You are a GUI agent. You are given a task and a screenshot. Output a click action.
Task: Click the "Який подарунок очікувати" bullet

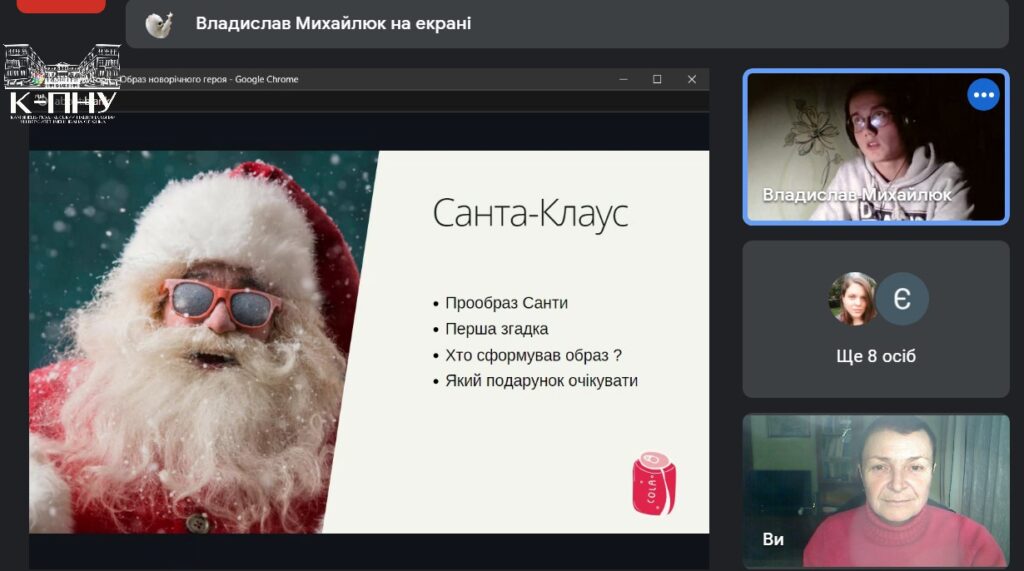click(541, 381)
